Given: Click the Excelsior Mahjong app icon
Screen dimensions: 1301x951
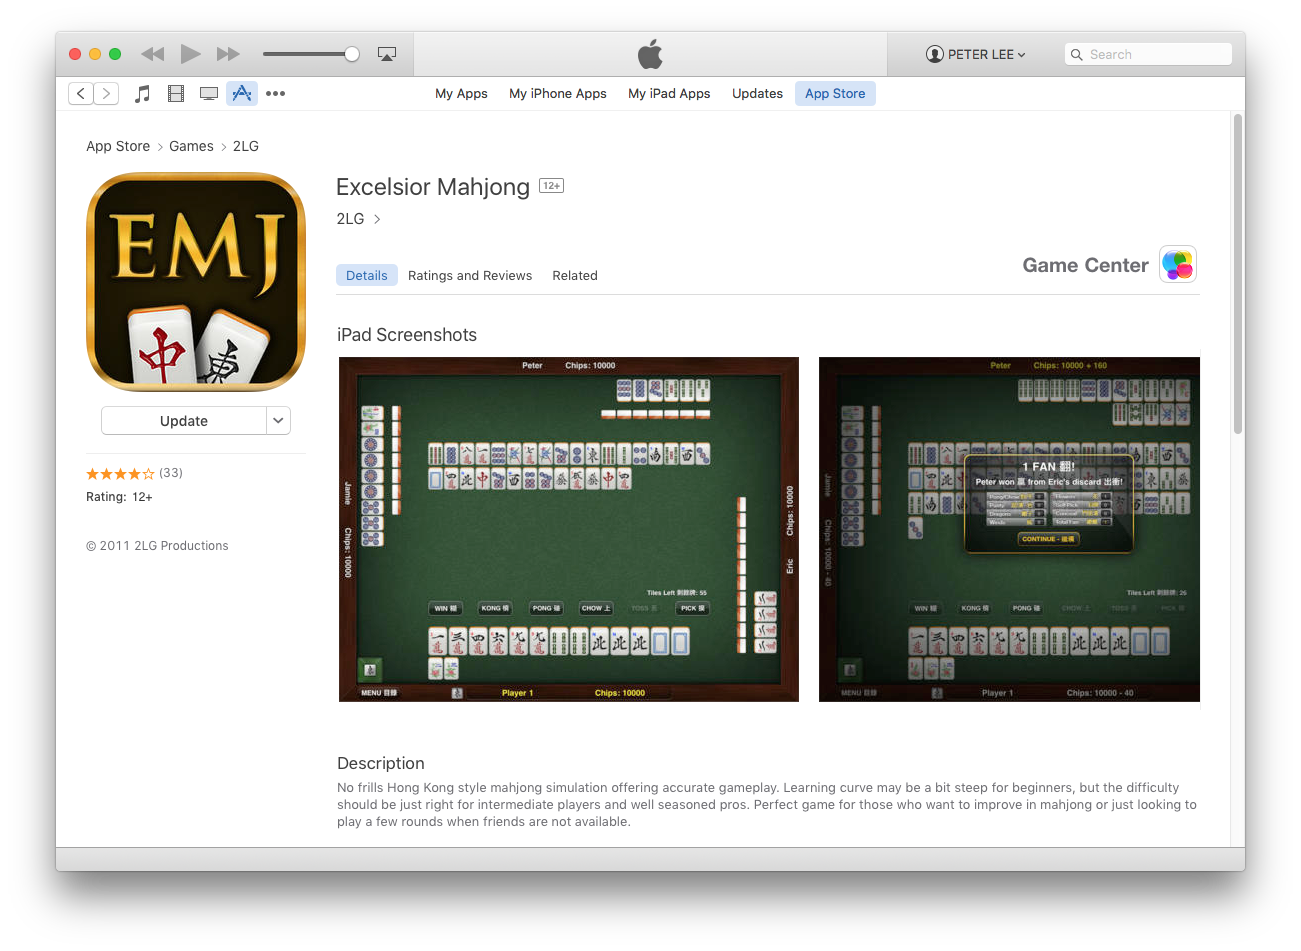Looking at the screenshot, I should tap(196, 282).
